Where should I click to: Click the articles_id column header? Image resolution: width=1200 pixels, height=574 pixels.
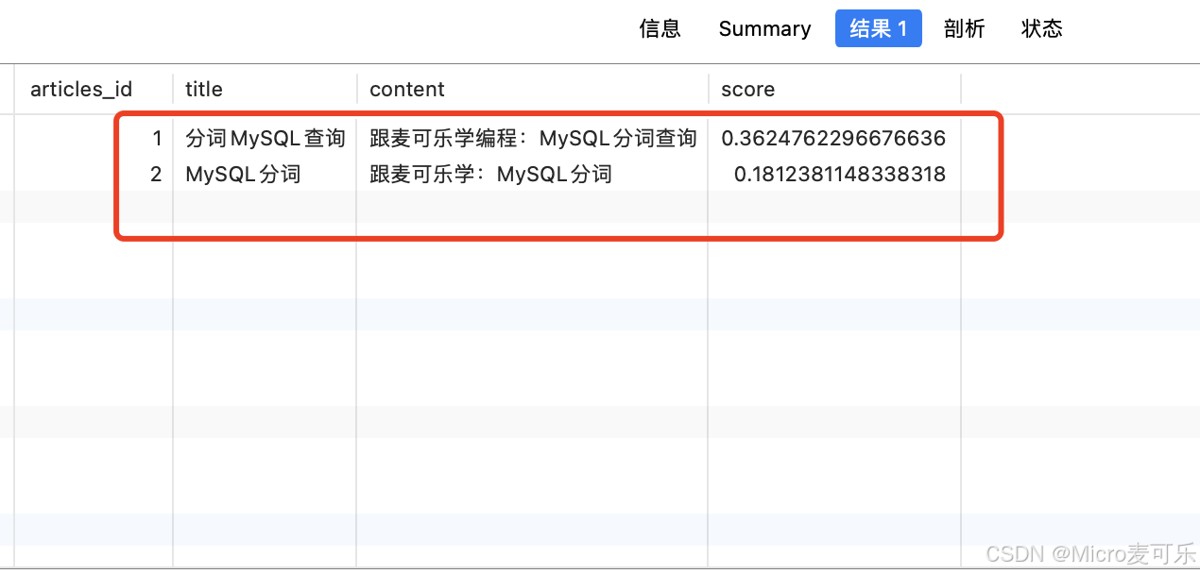[x=81, y=89]
